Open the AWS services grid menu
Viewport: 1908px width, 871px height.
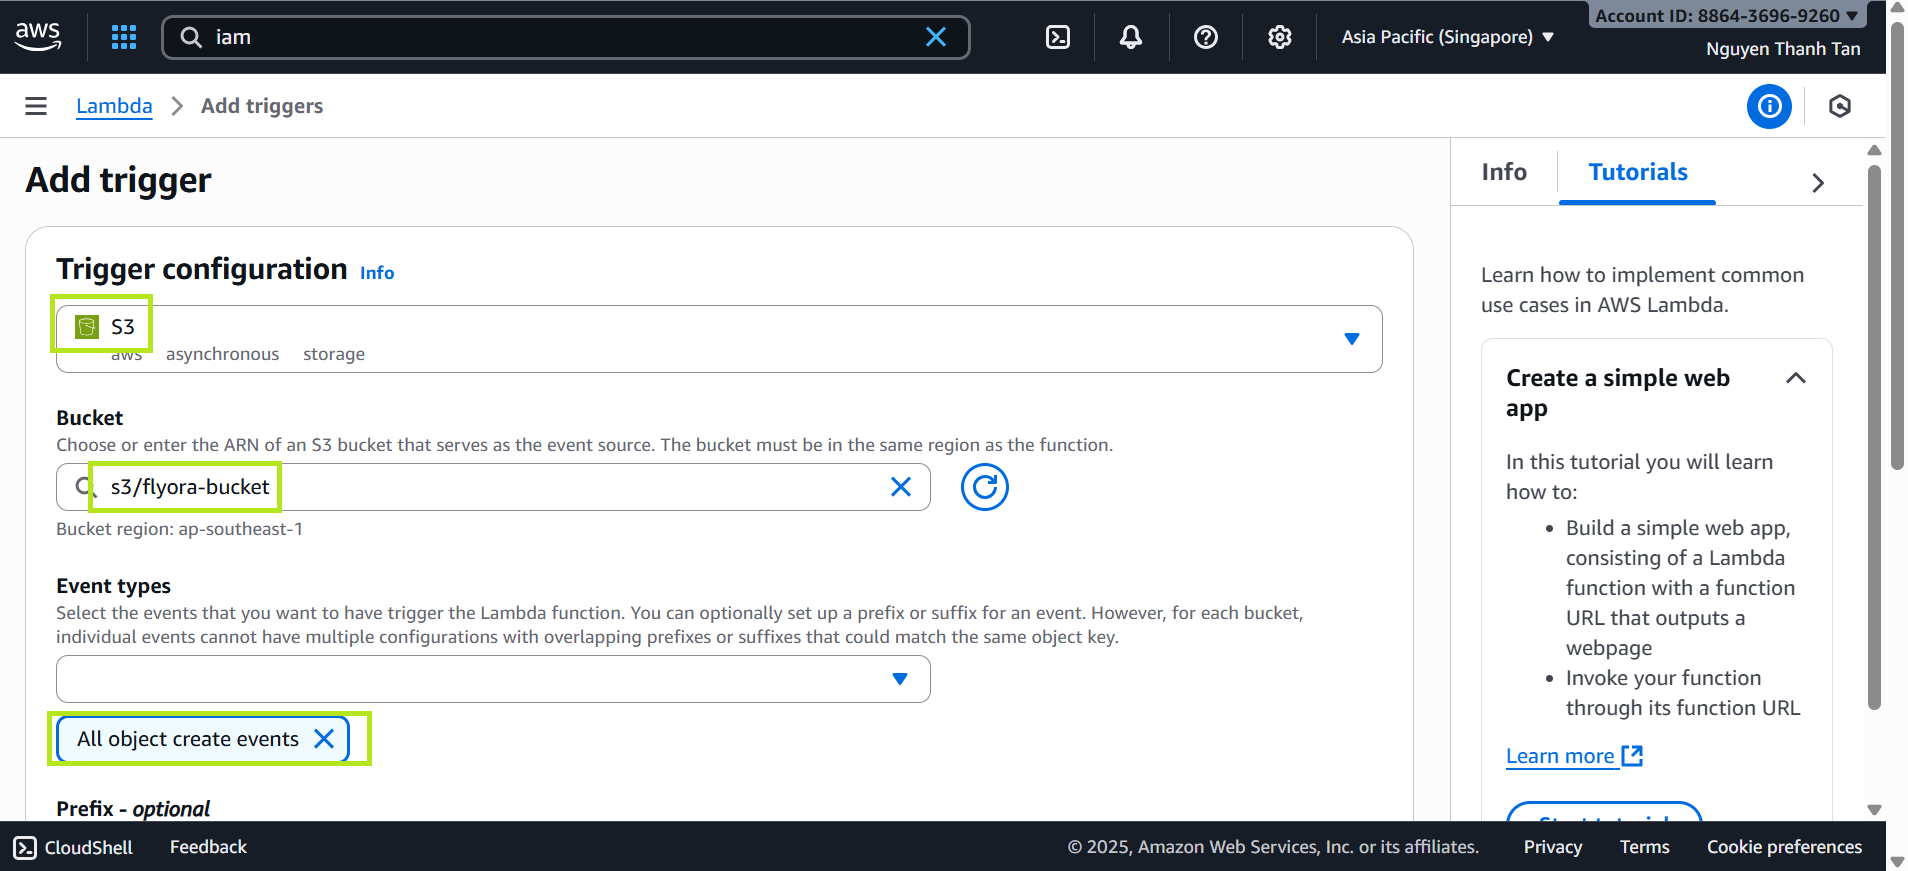pos(124,37)
